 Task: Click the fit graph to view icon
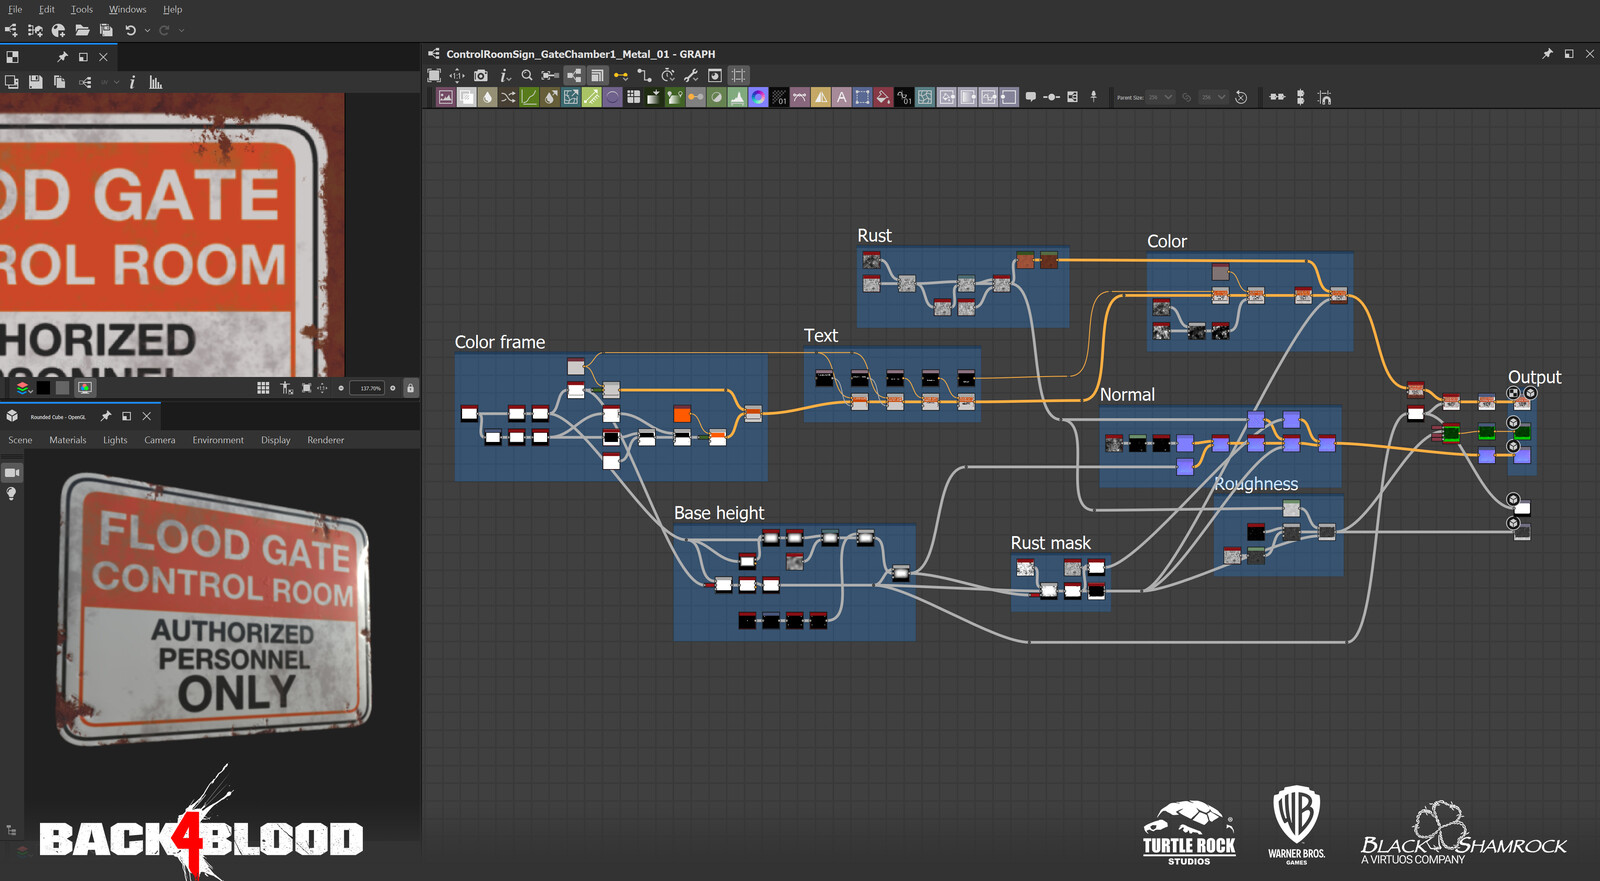434,75
